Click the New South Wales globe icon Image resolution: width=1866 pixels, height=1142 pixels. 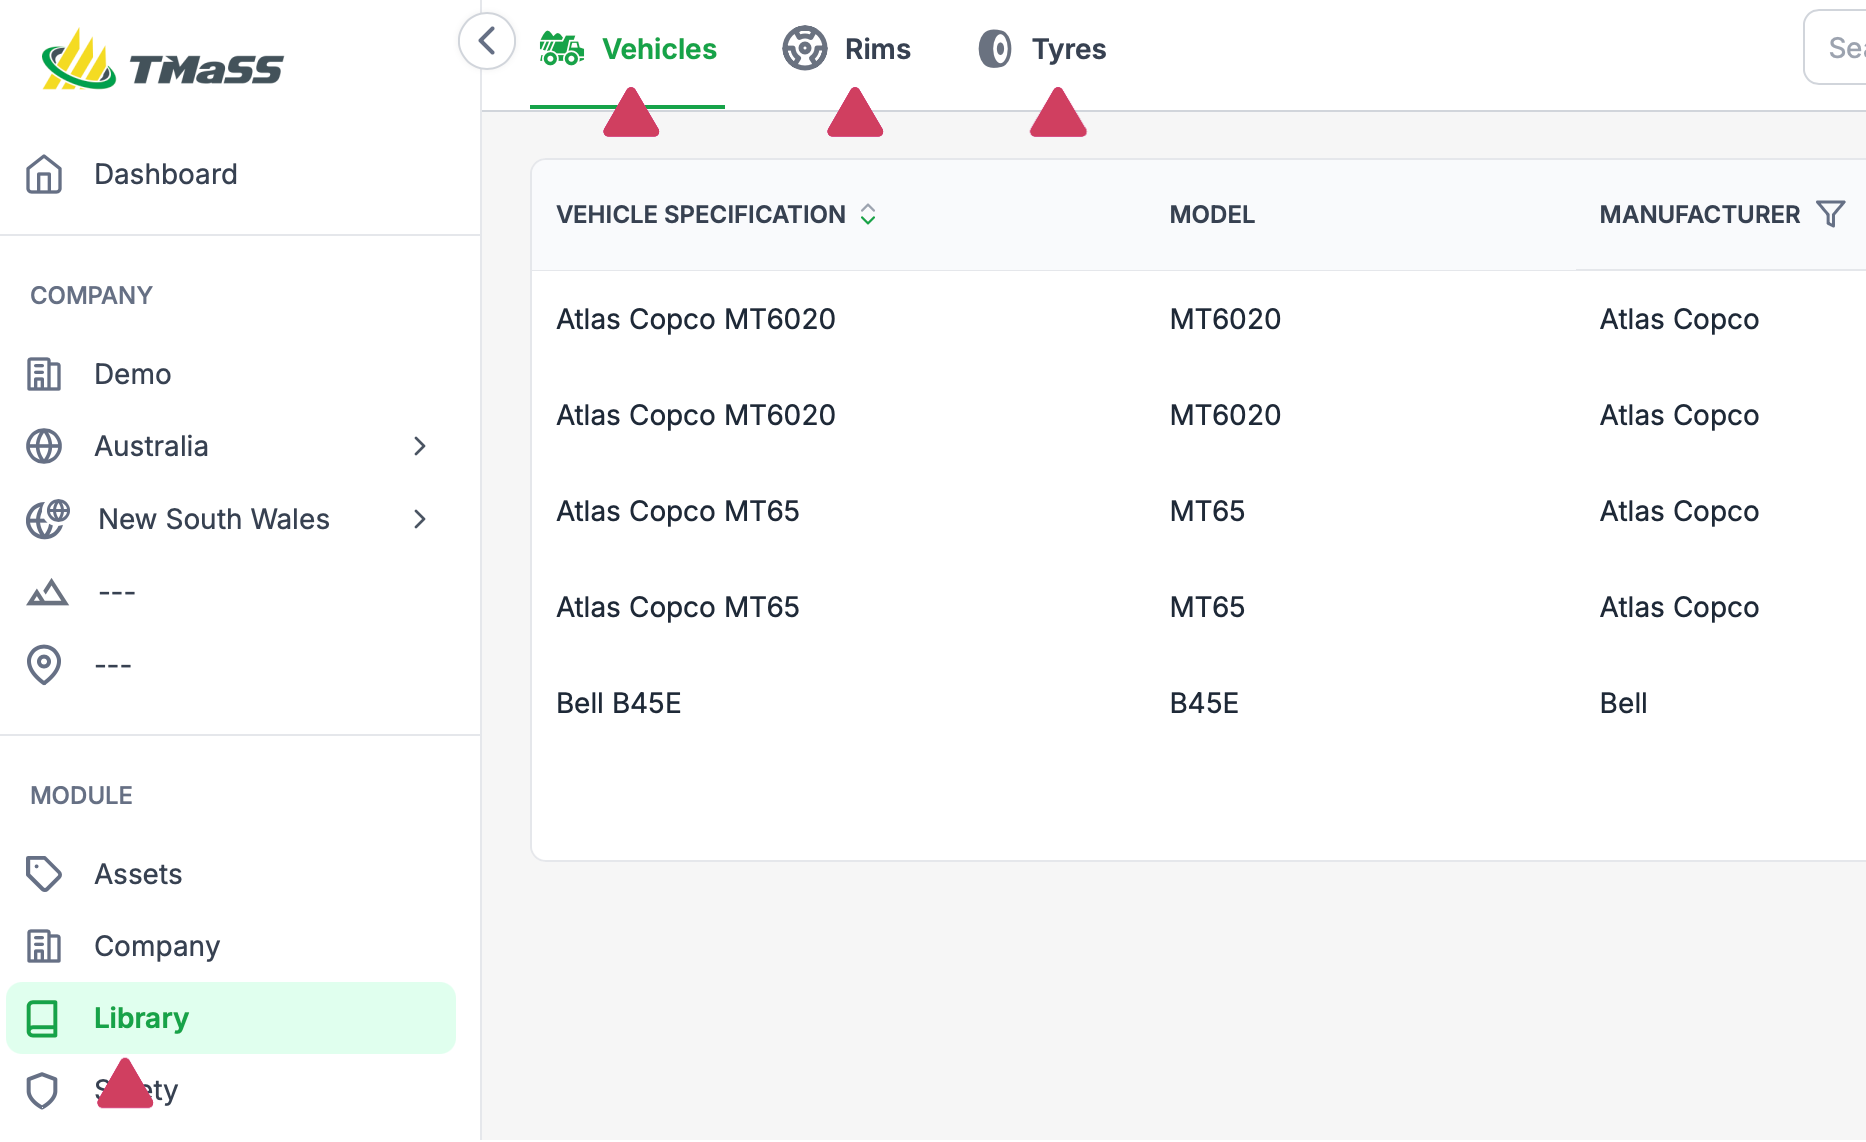pos(47,519)
